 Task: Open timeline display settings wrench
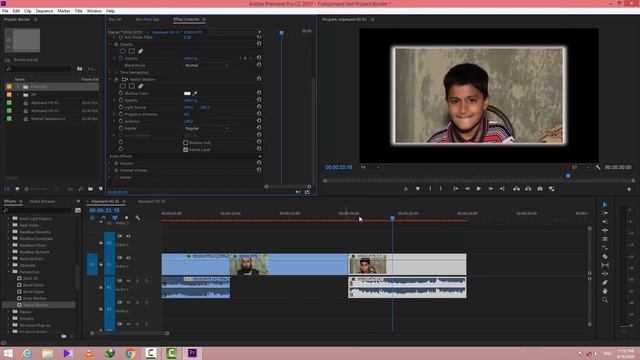138,218
